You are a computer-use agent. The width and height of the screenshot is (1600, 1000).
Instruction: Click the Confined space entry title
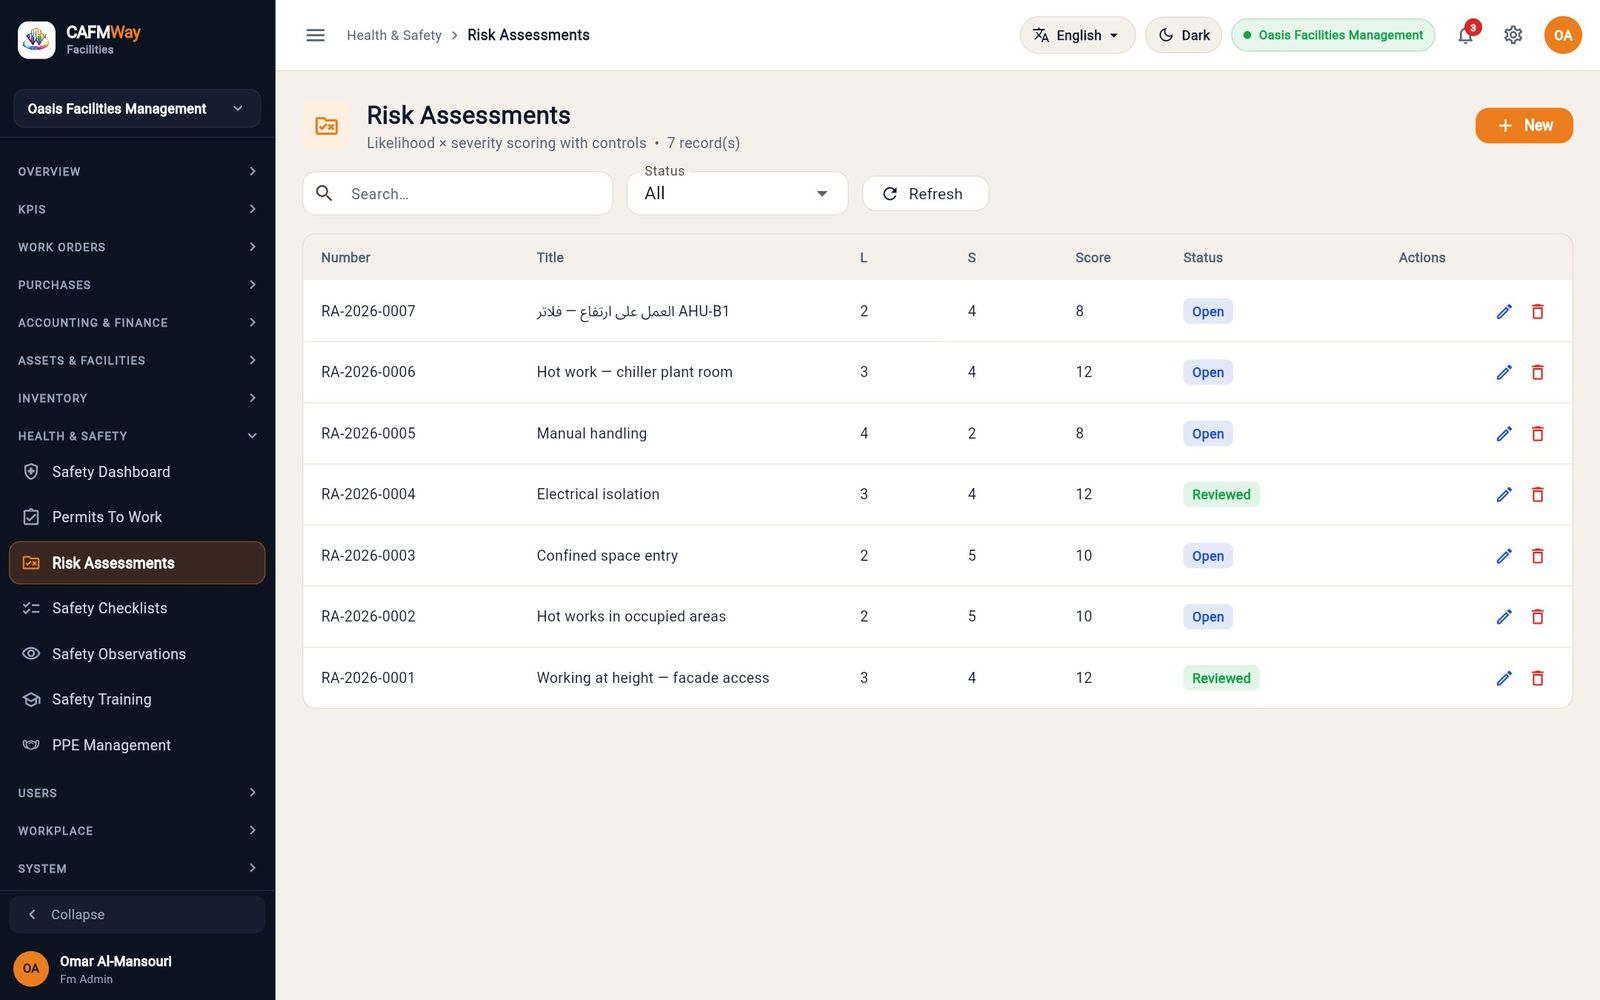(607, 555)
